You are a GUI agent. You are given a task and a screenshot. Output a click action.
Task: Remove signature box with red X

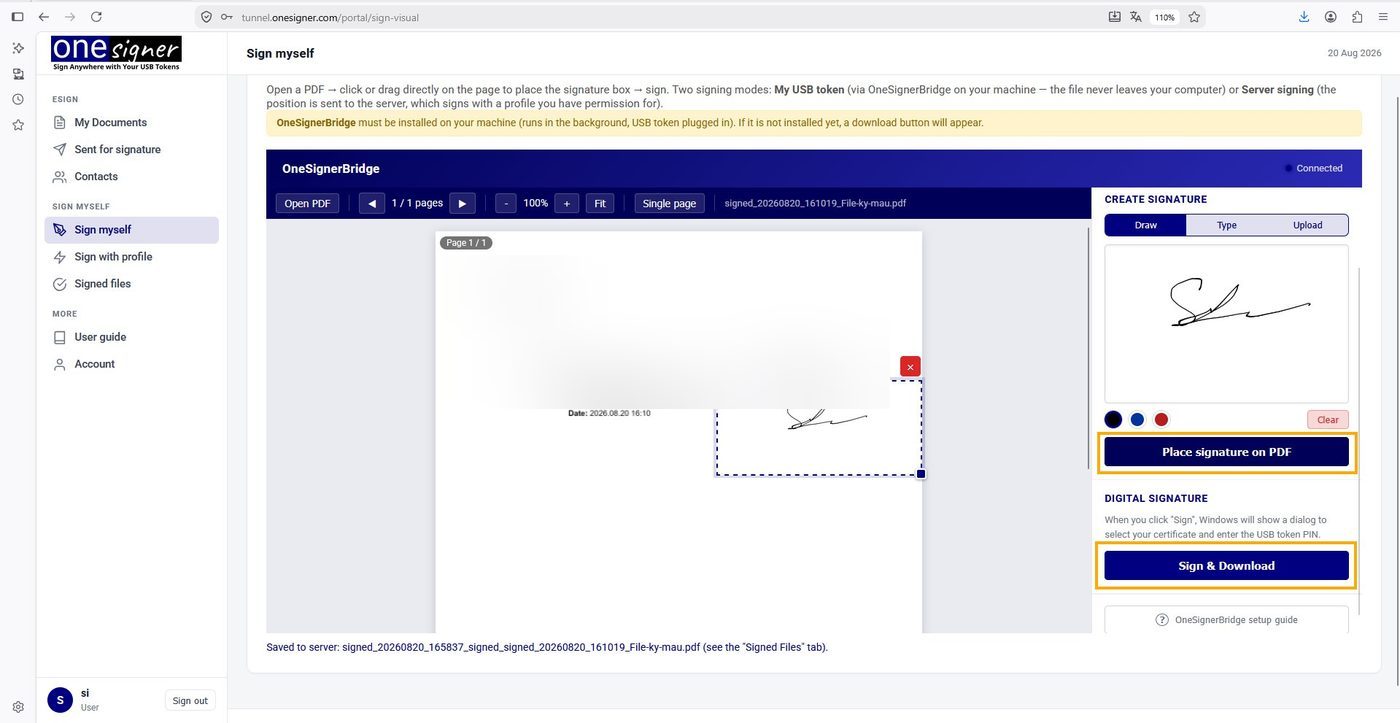click(910, 367)
